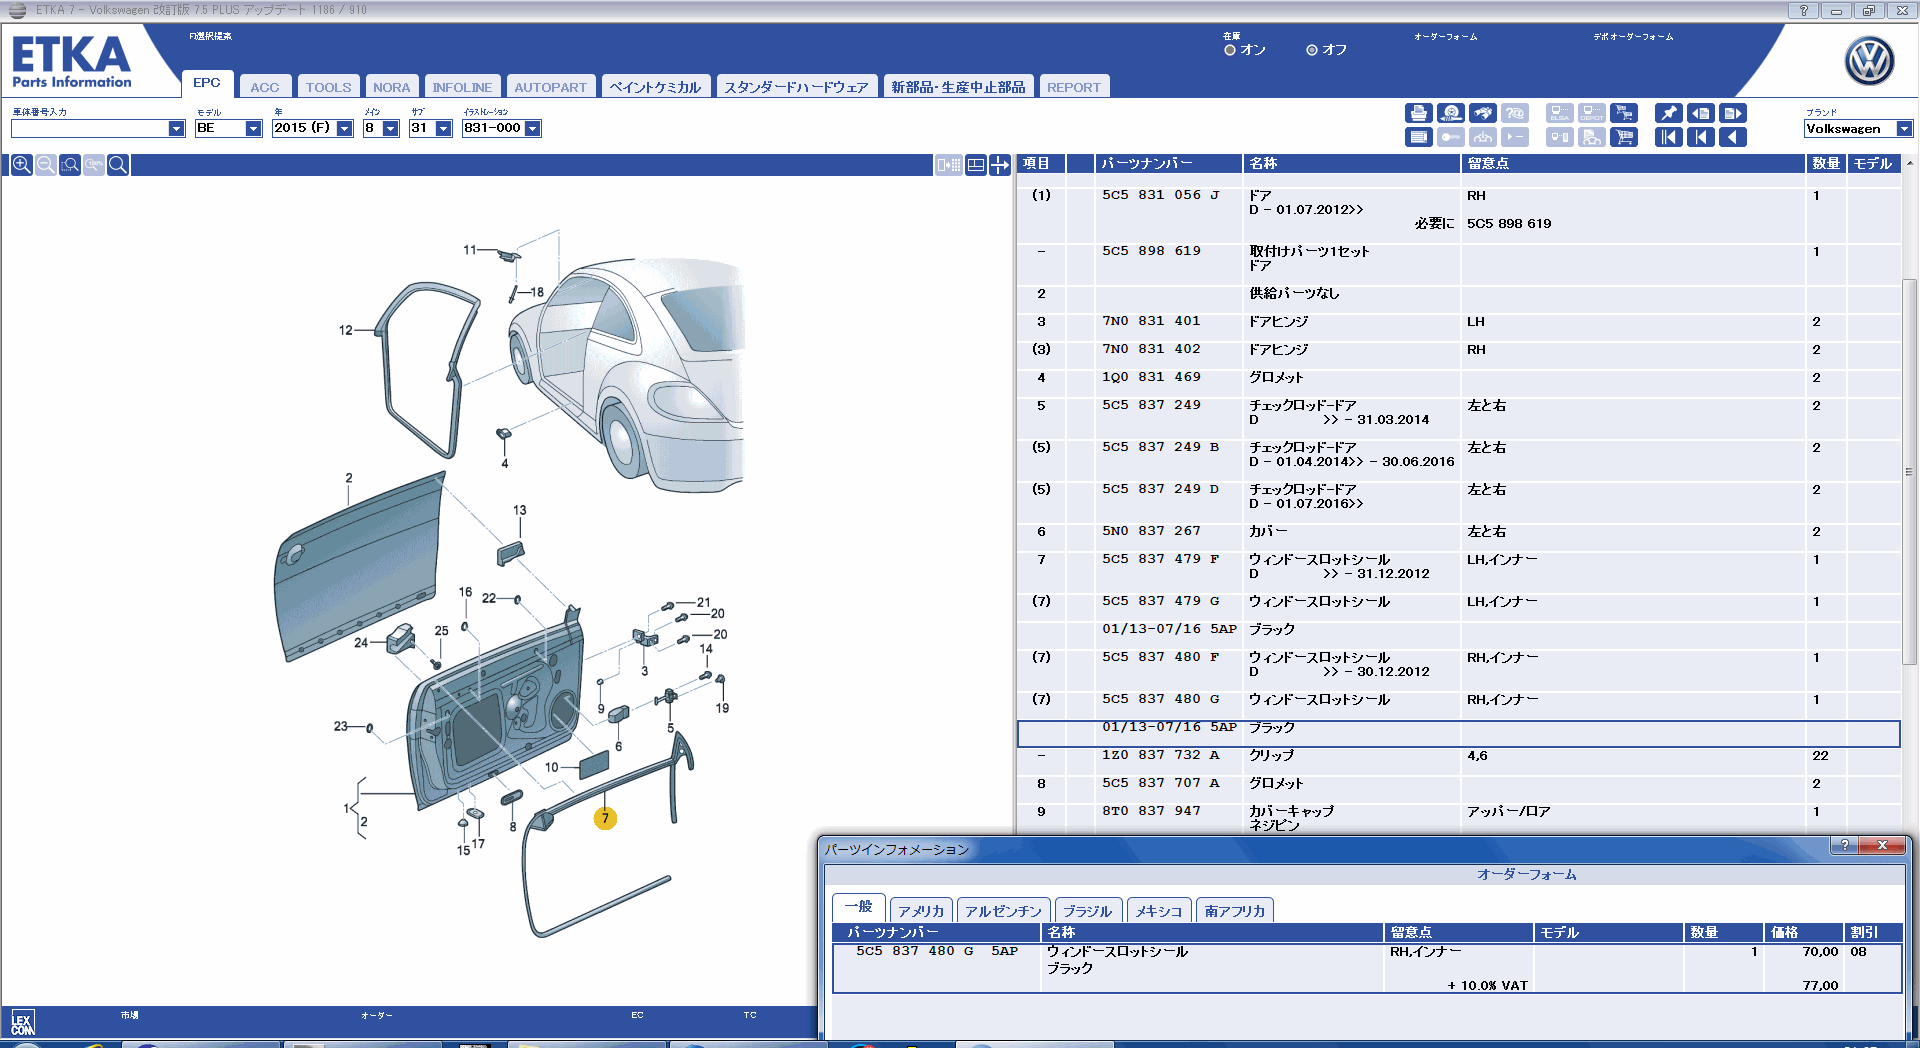The image size is (1920, 1048).
Task: Click the DEPOT icon
Action: pos(1592,113)
